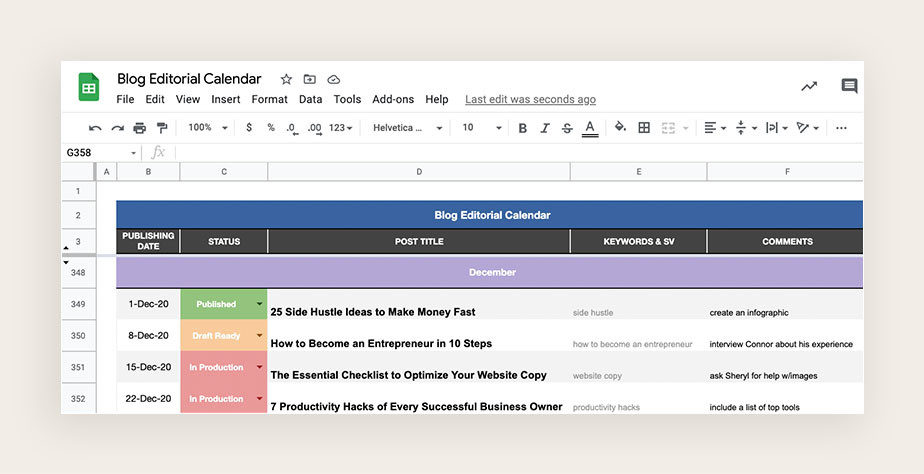Open text wrapping dropdown
The height and width of the screenshot is (474, 924).
tap(777, 128)
